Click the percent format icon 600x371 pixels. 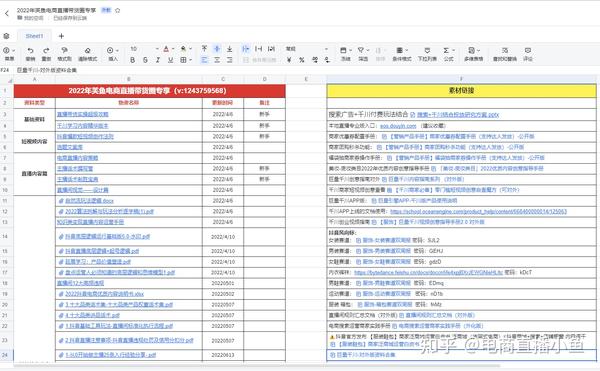[302, 60]
